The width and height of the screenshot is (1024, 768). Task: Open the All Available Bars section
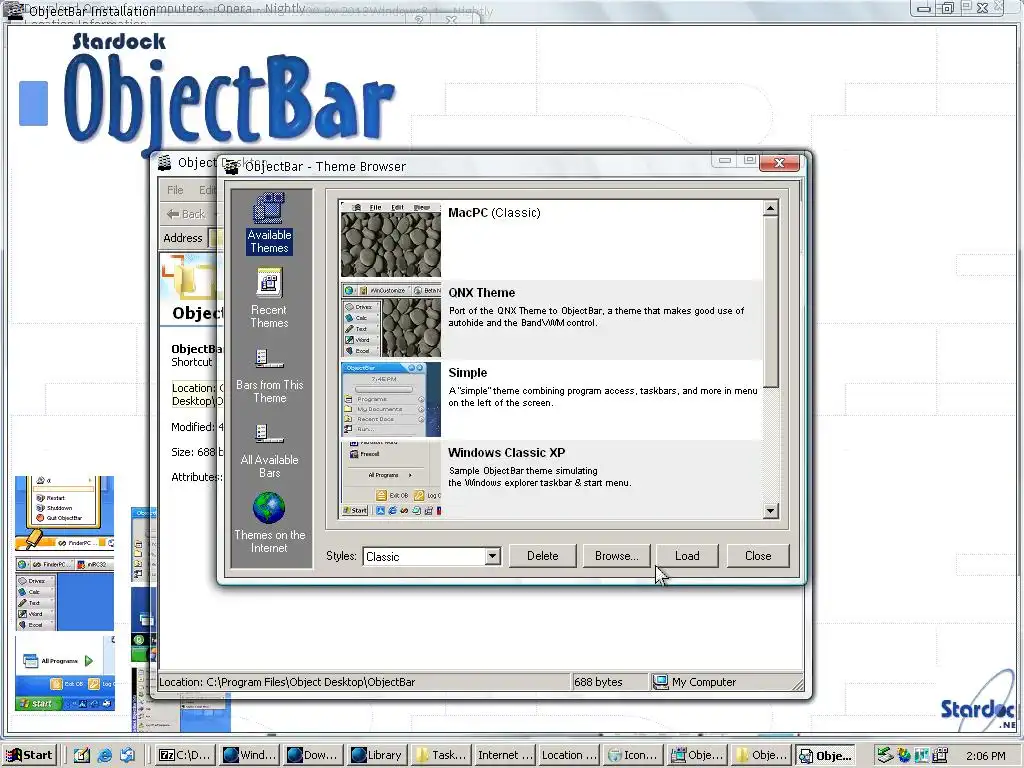click(x=269, y=451)
